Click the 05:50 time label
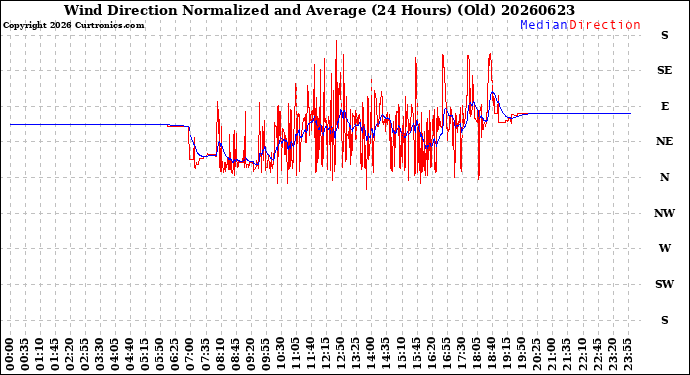Image resolution: width=690 pixels, height=375 pixels. point(160,355)
